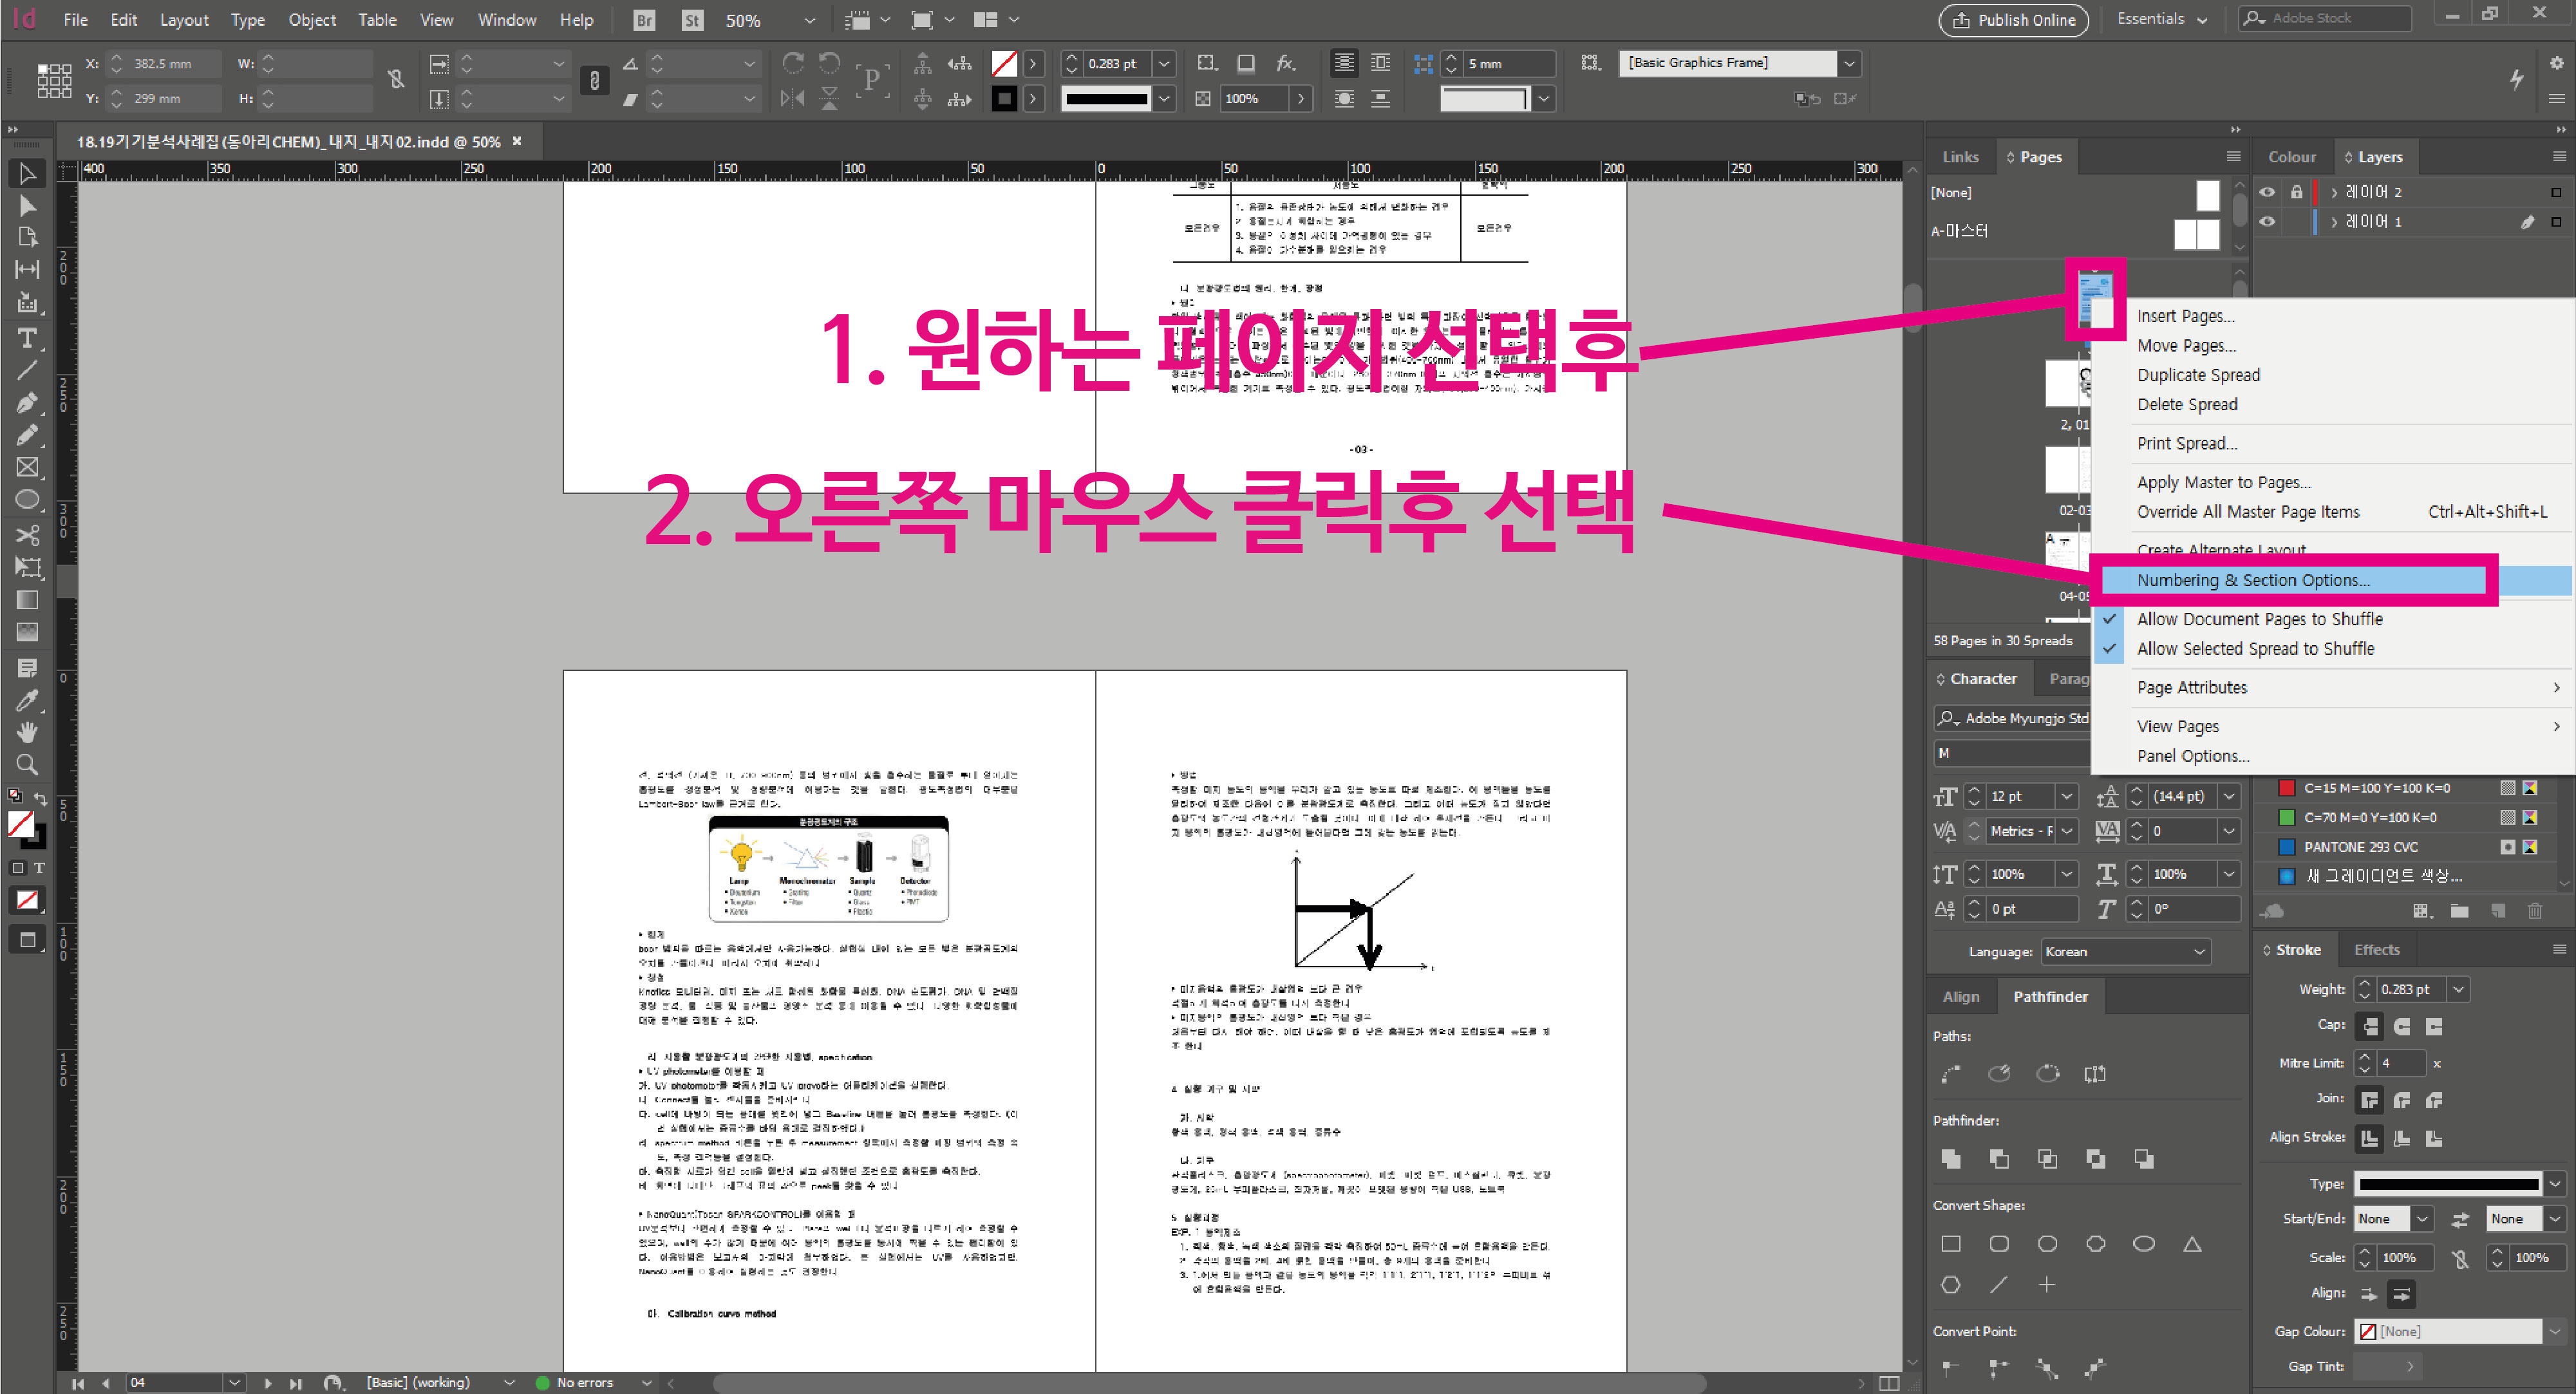The width and height of the screenshot is (2576, 1394).
Task: Toggle constrain proportions chain for width and height
Action: (x=396, y=80)
